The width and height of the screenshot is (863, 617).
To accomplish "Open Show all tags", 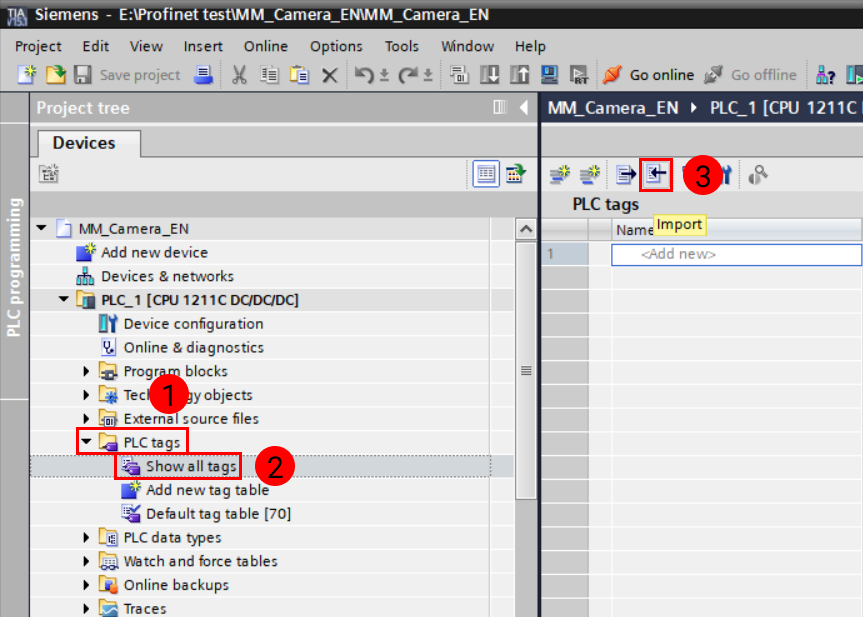I will [191, 467].
